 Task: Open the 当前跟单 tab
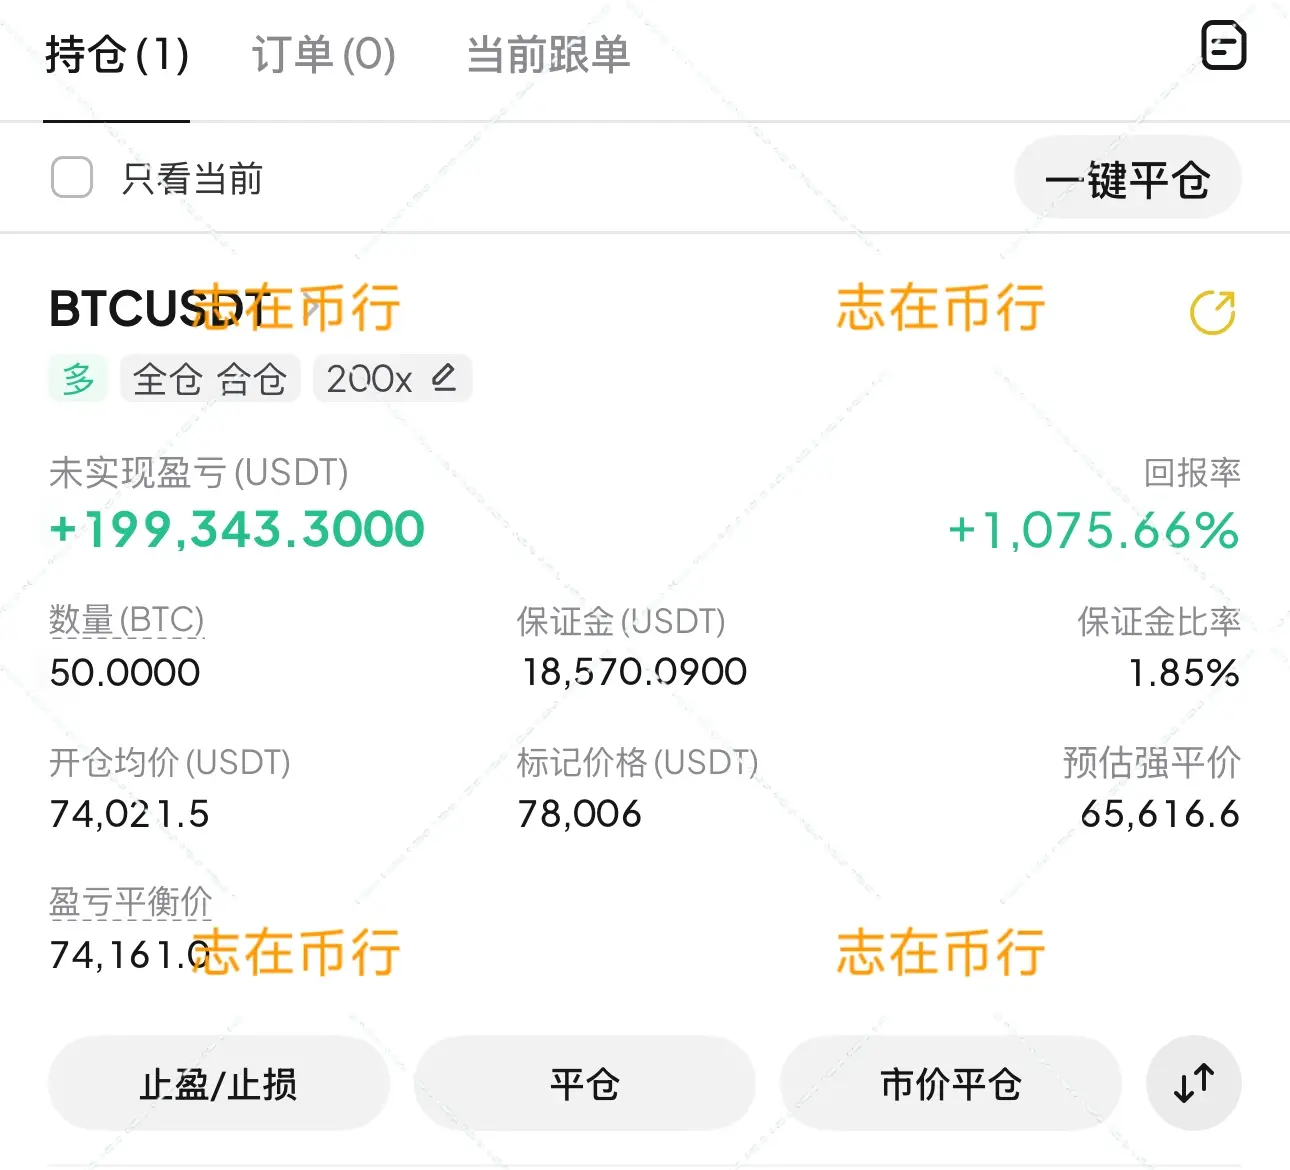coord(548,54)
